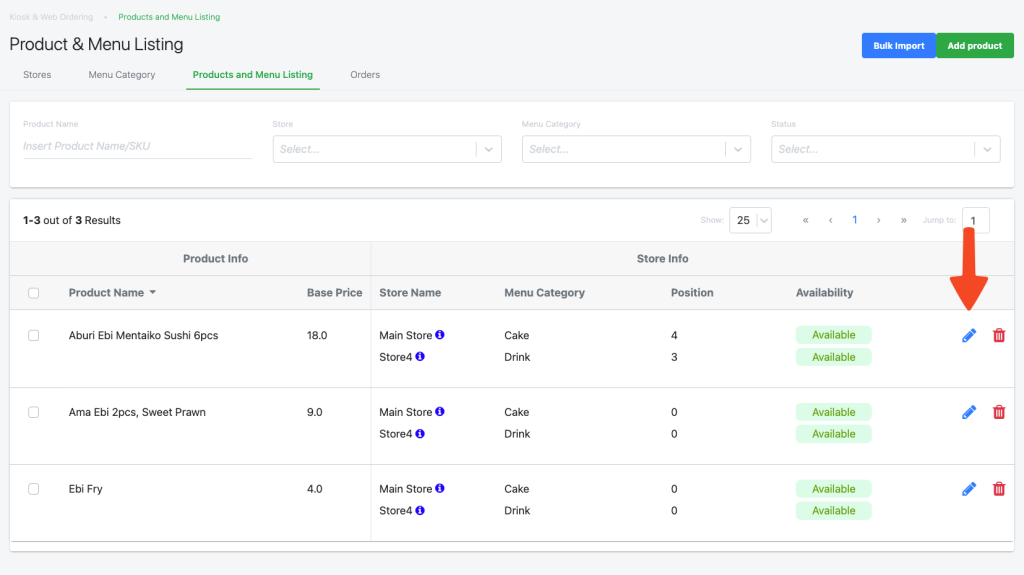Show Main Store info icon for Aburi Ebi

[x=440, y=335]
